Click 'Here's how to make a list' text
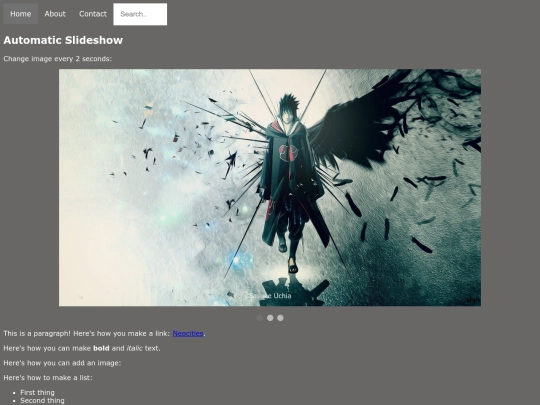 [48, 378]
